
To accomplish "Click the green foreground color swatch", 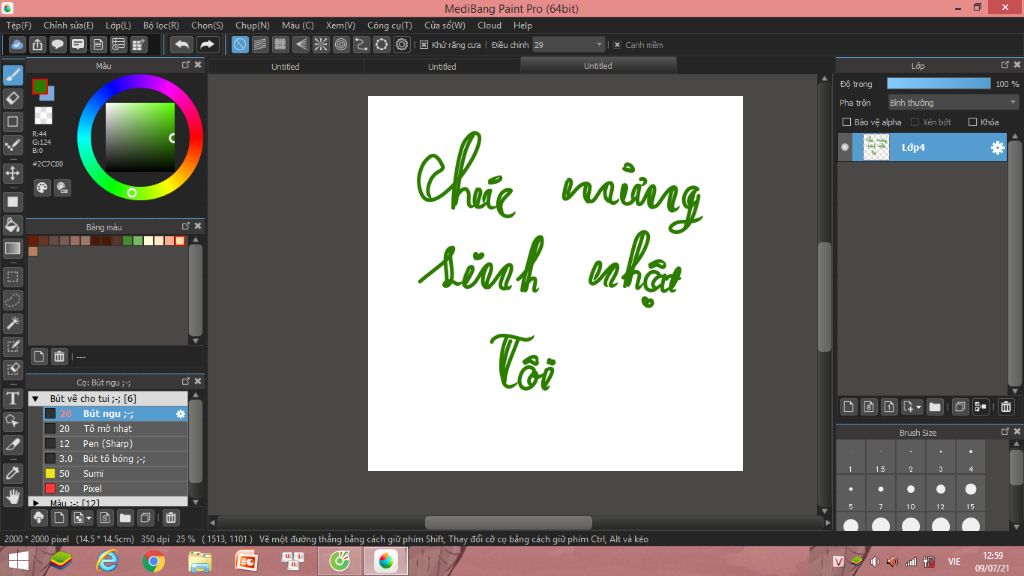I will 39,86.
